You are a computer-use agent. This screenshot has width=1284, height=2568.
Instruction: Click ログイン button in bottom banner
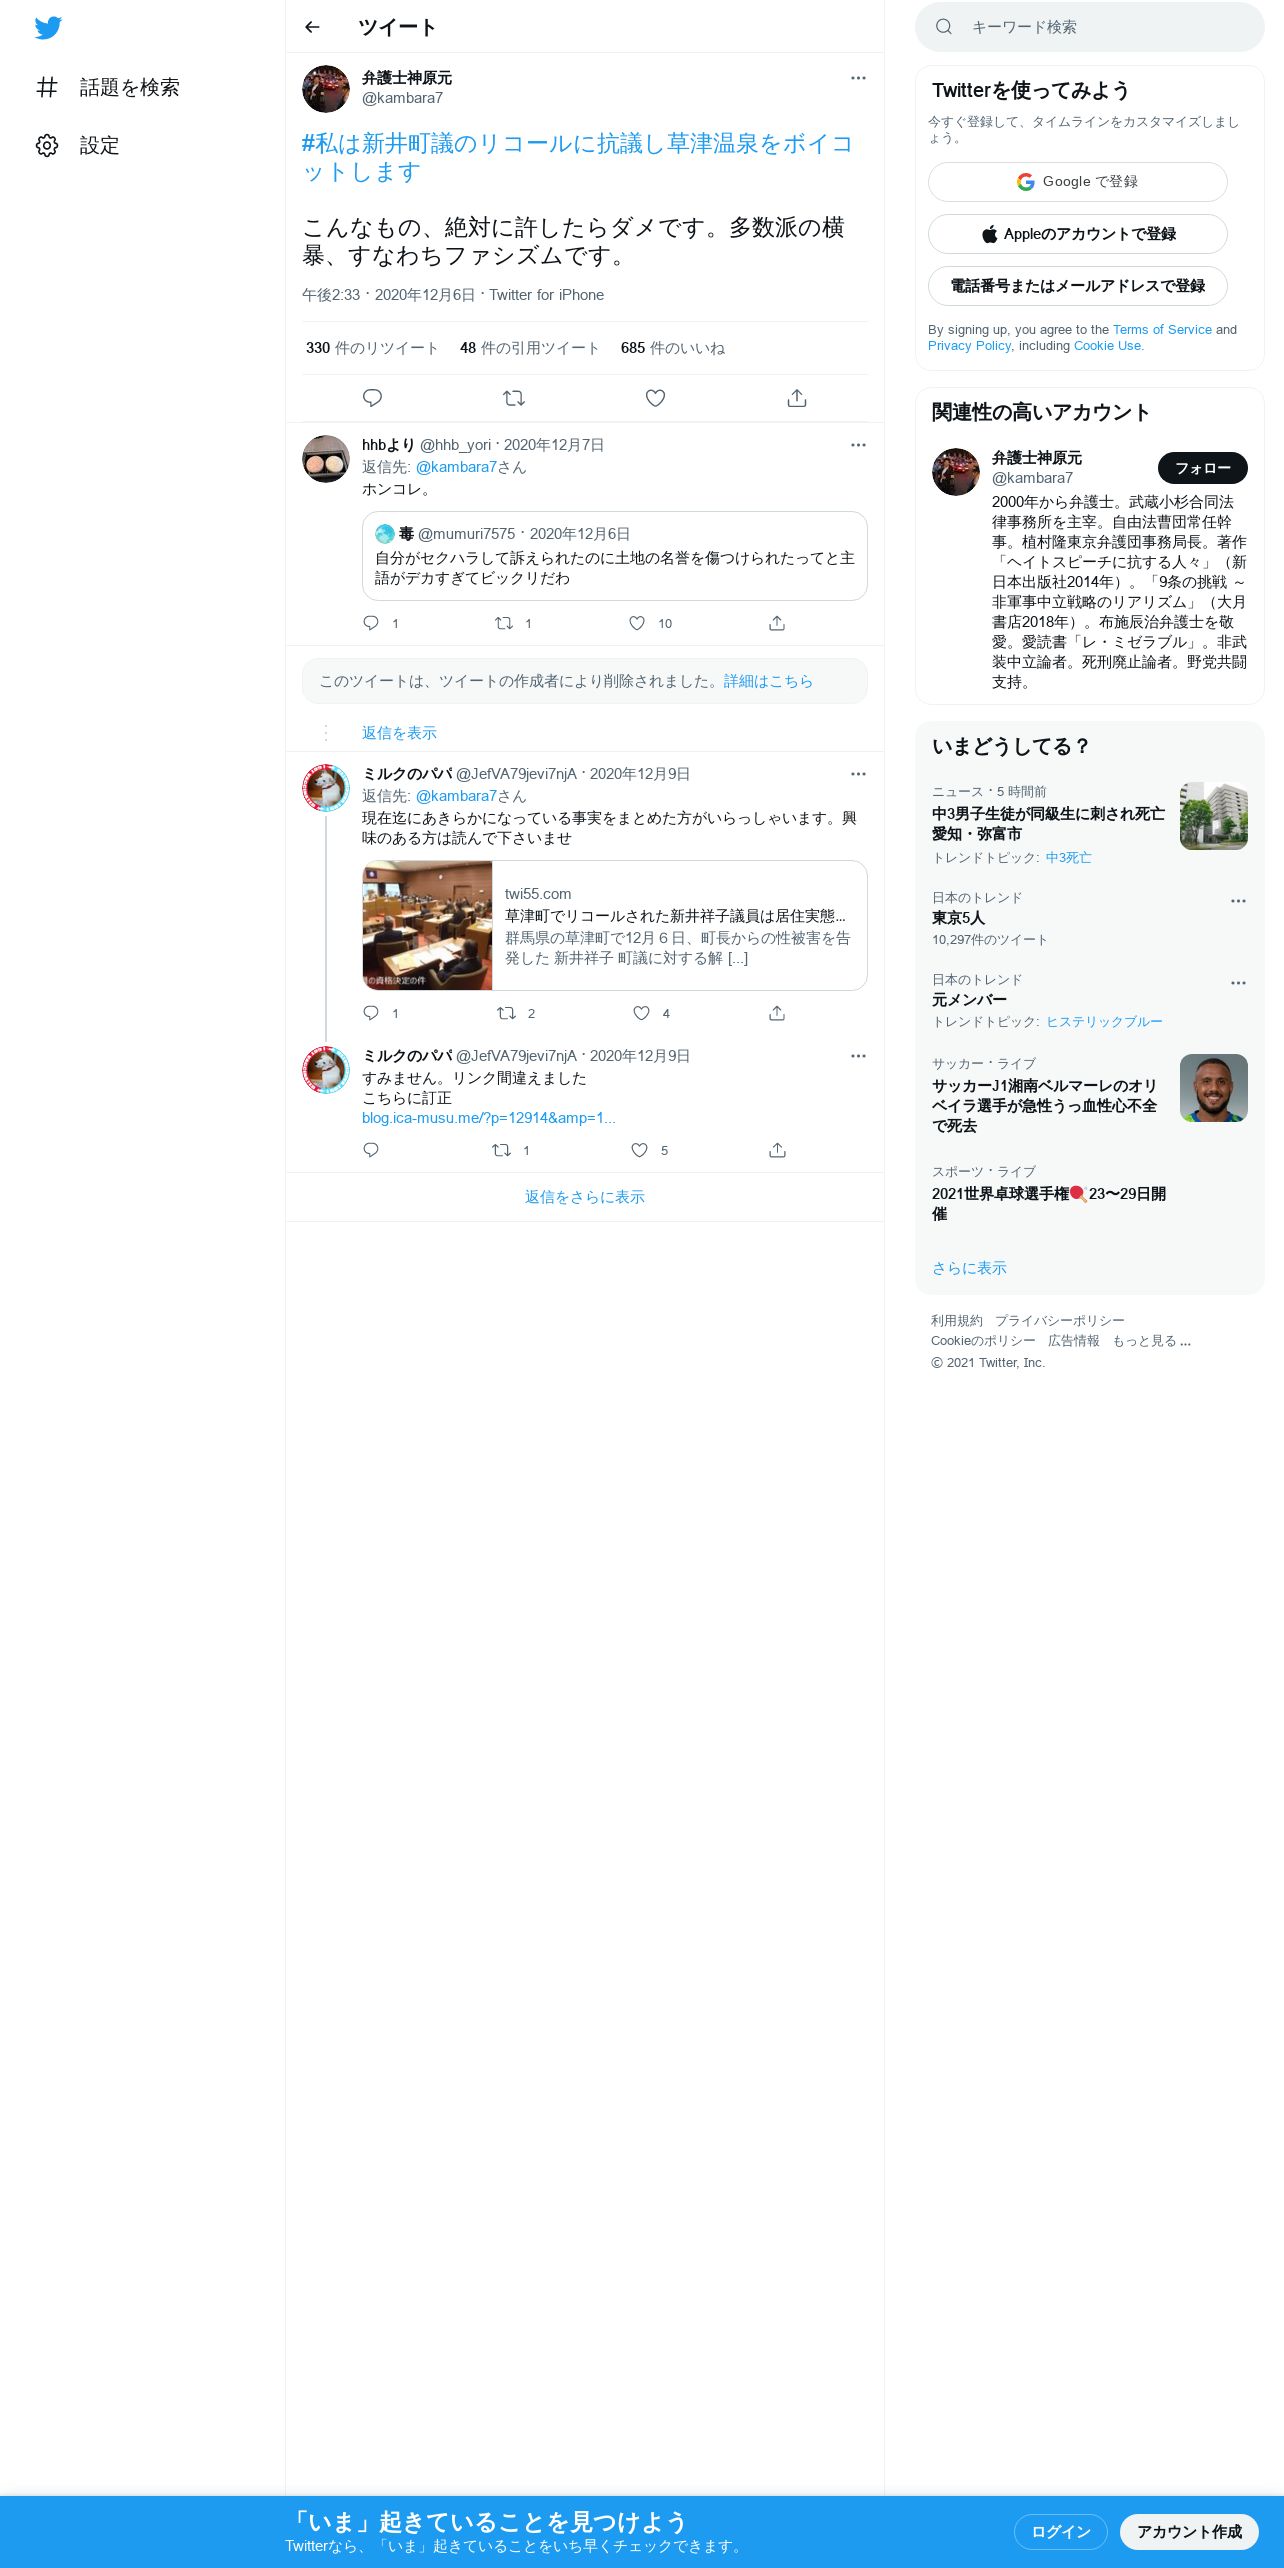(1061, 2531)
